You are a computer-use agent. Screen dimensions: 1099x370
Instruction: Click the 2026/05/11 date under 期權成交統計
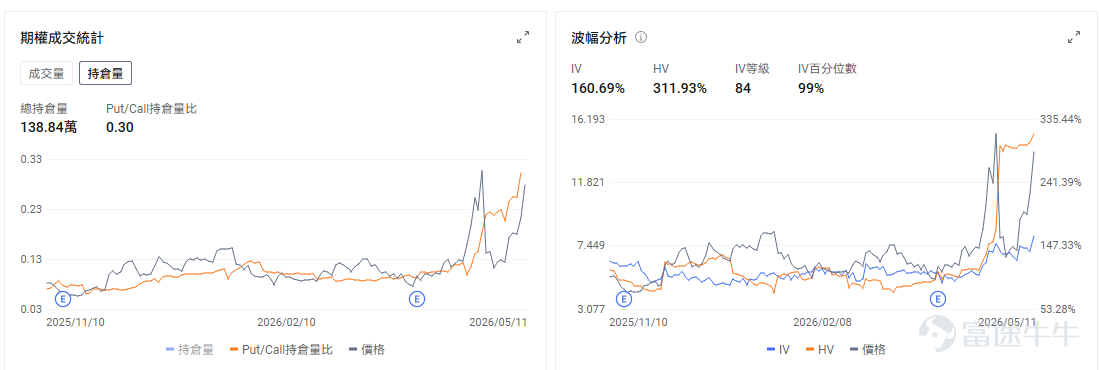point(497,322)
